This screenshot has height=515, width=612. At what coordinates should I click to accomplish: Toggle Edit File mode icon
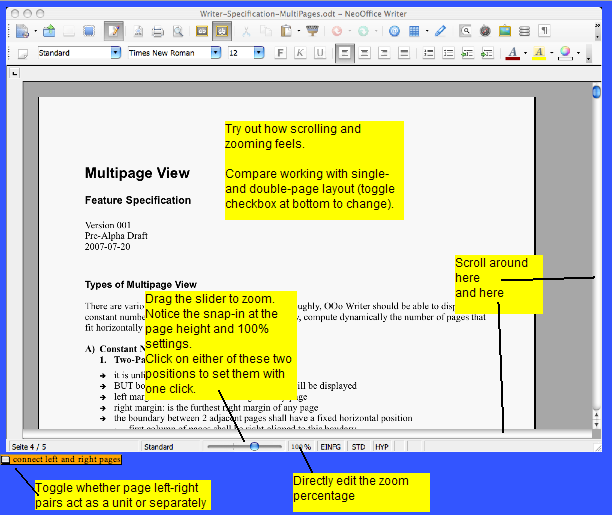tap(113, 31)
